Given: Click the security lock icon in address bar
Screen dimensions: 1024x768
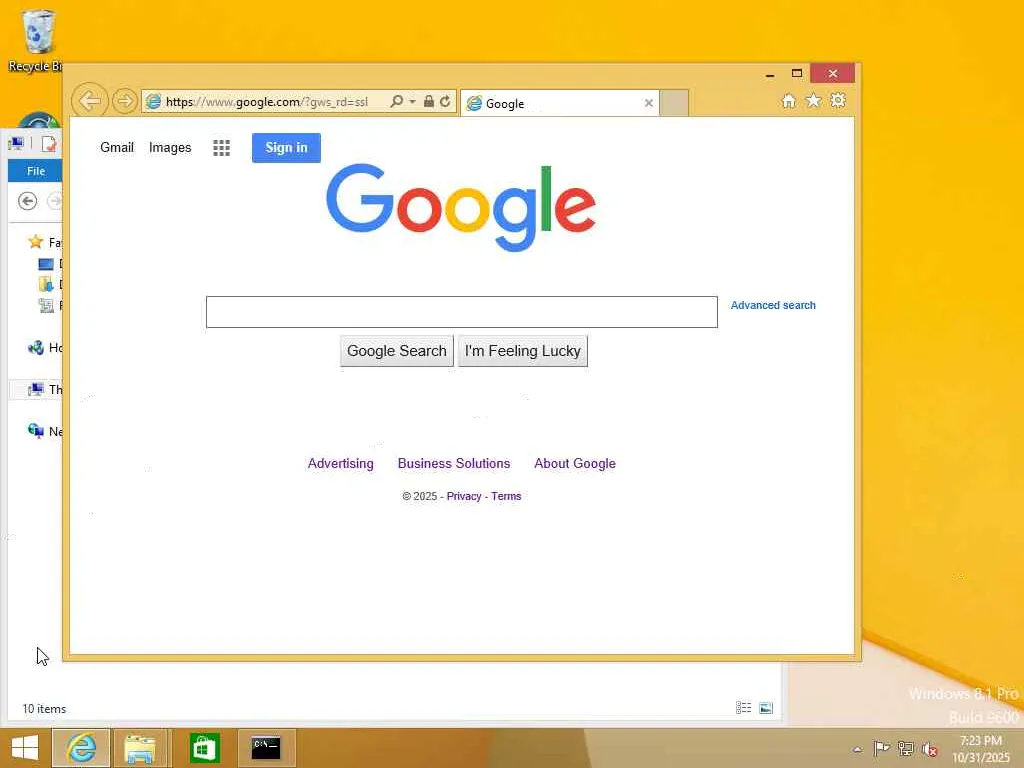Looking at the screenshot, I should tap(428, 101).
